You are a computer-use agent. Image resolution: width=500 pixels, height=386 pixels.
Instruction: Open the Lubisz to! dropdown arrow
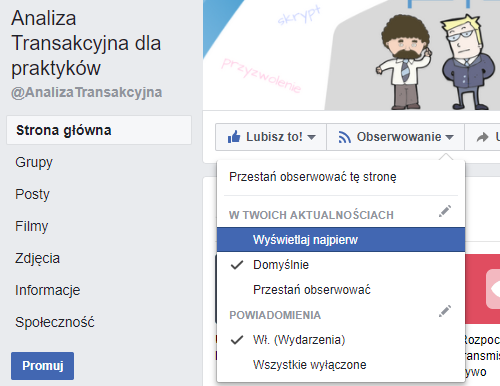(311, 137)
